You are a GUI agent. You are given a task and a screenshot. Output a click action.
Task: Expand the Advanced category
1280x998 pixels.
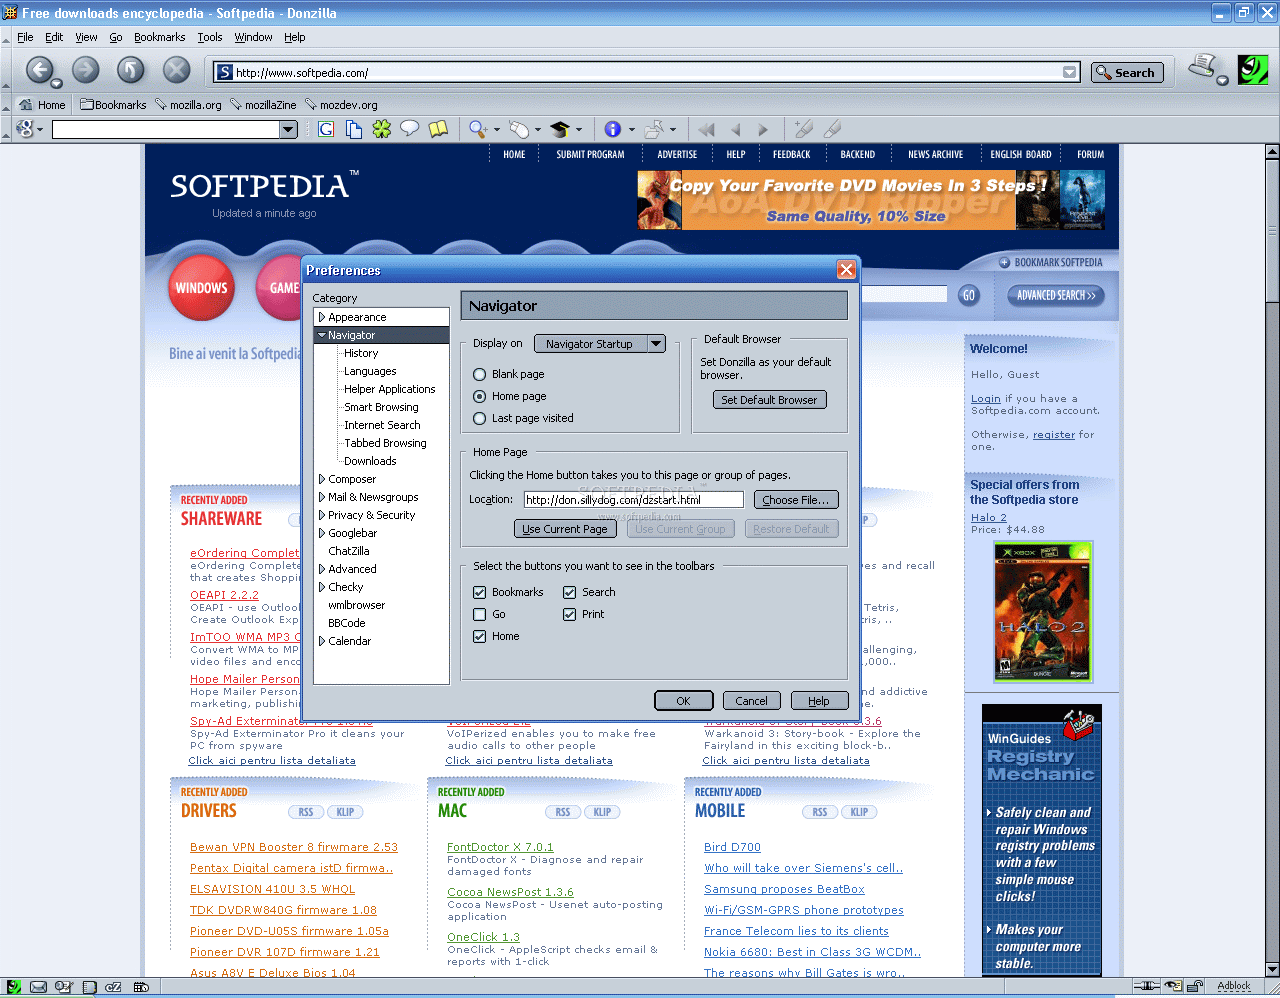[322, 569]
